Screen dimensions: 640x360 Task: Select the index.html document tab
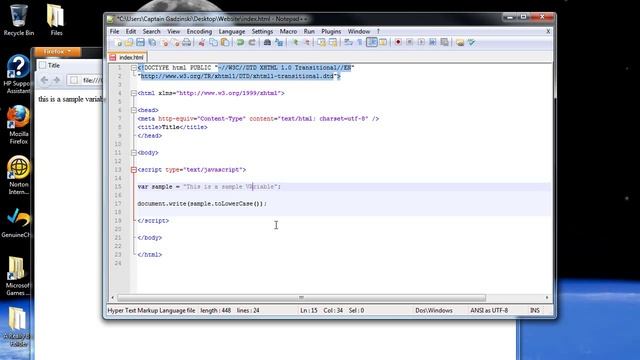127,58
